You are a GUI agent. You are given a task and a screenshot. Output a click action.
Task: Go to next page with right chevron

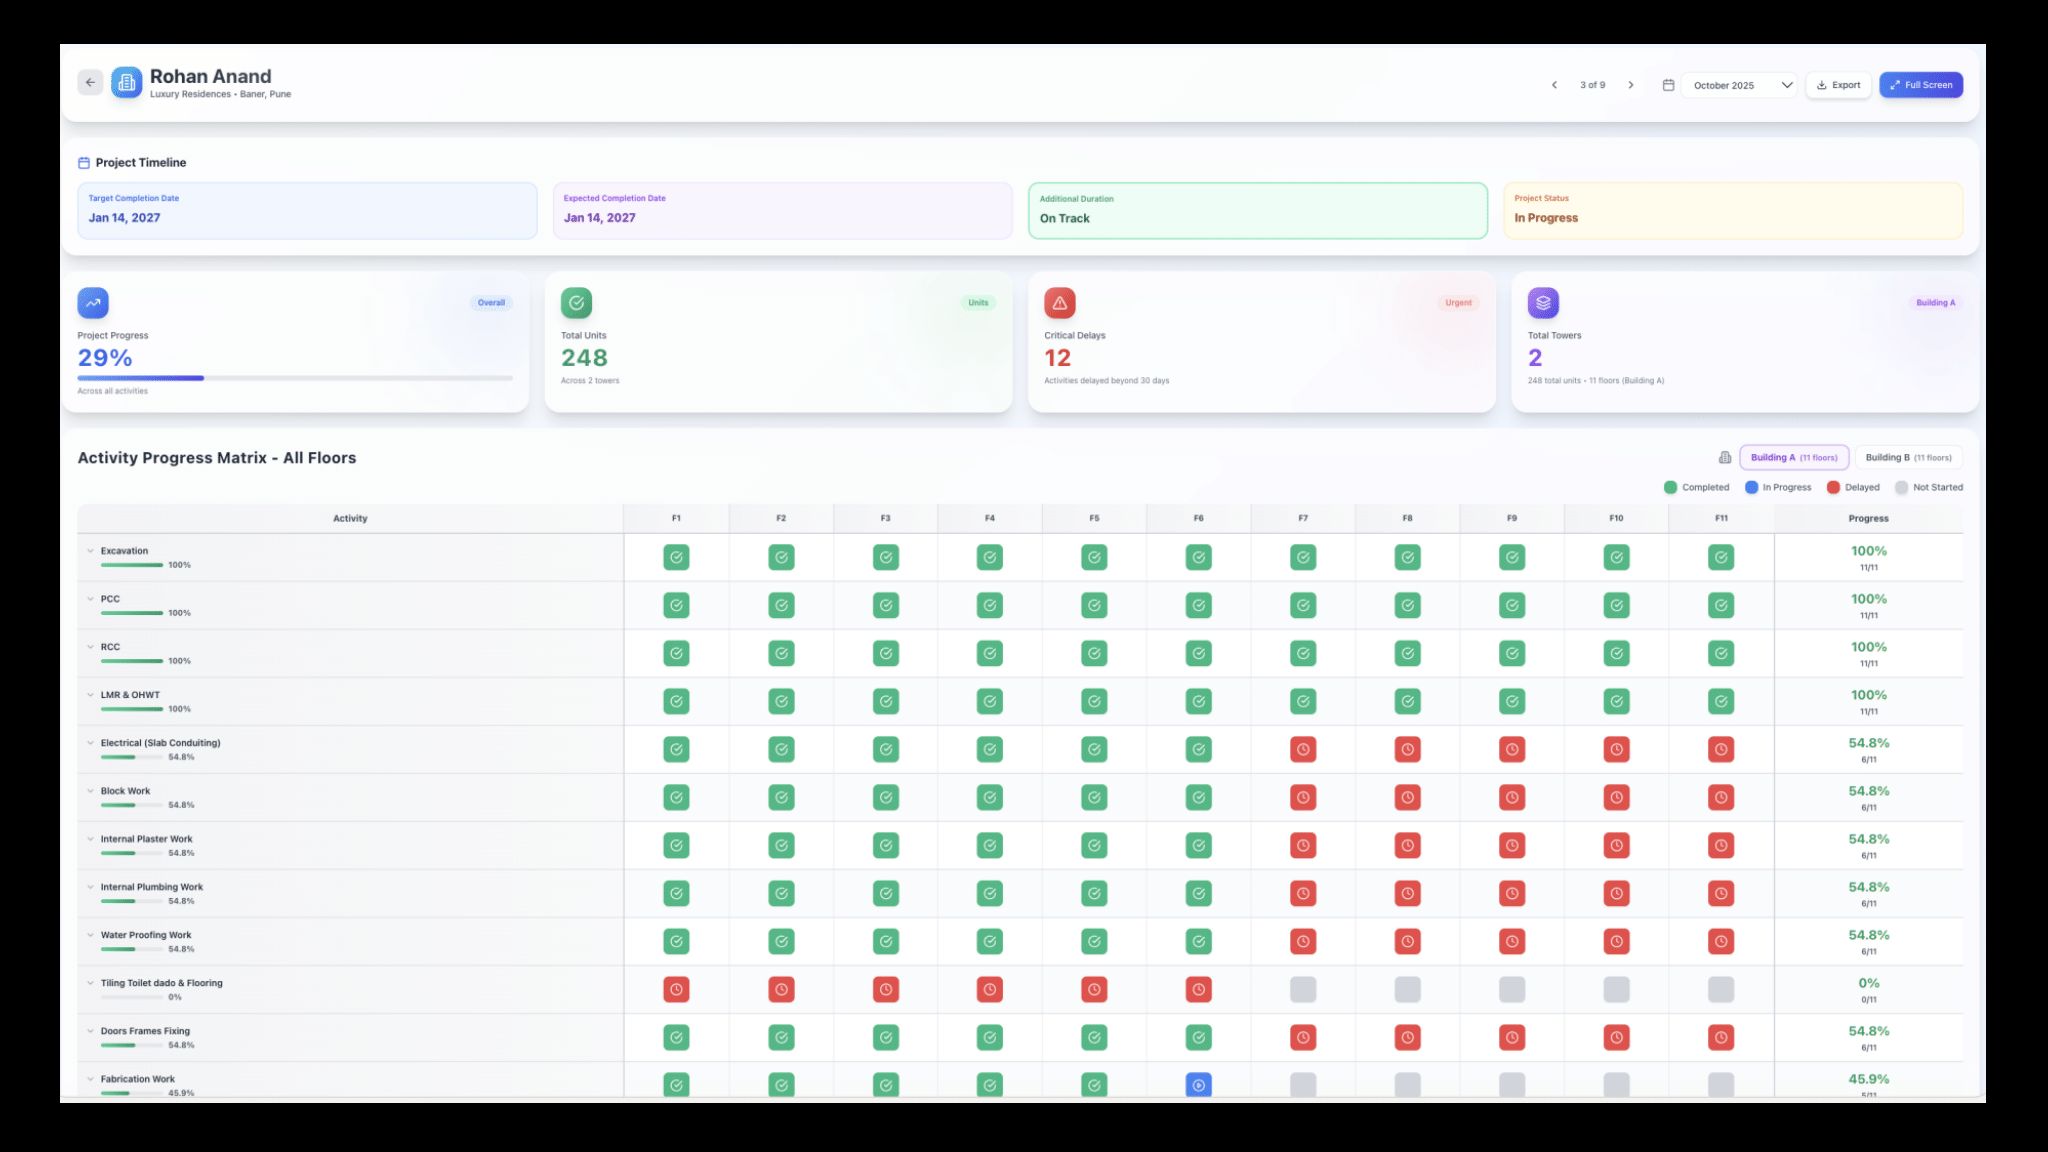(1631, 85)
